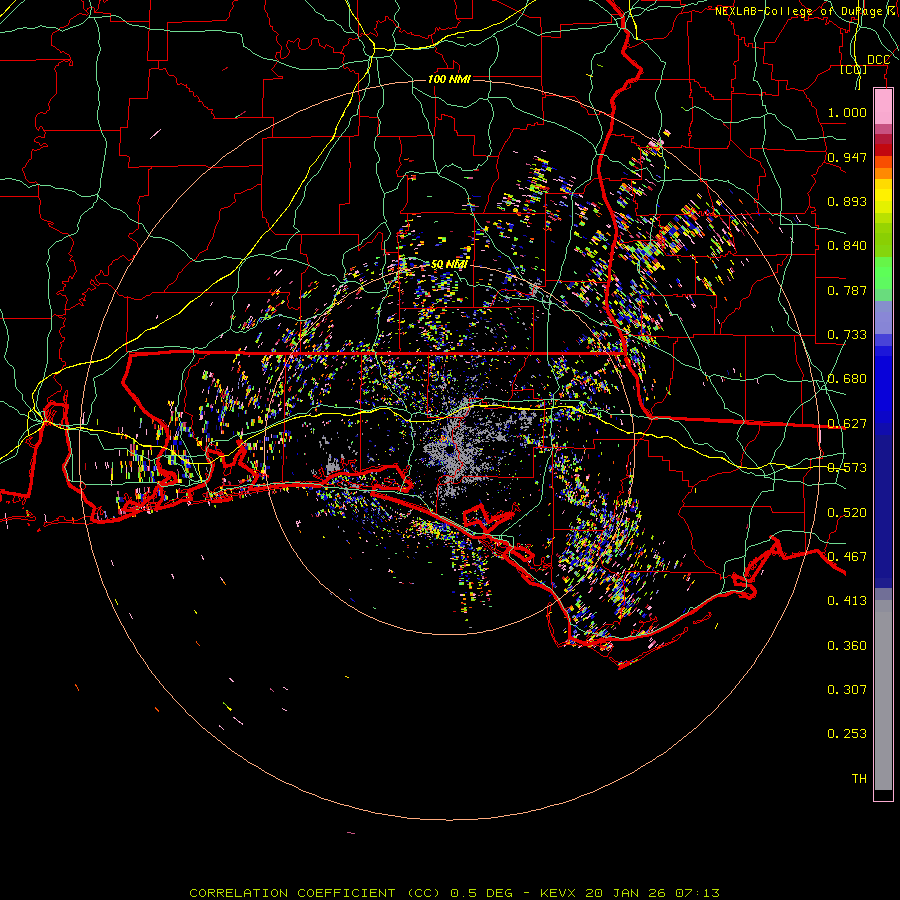
Task: Click the DCC label above the legend
Action: tap(878, 60)
